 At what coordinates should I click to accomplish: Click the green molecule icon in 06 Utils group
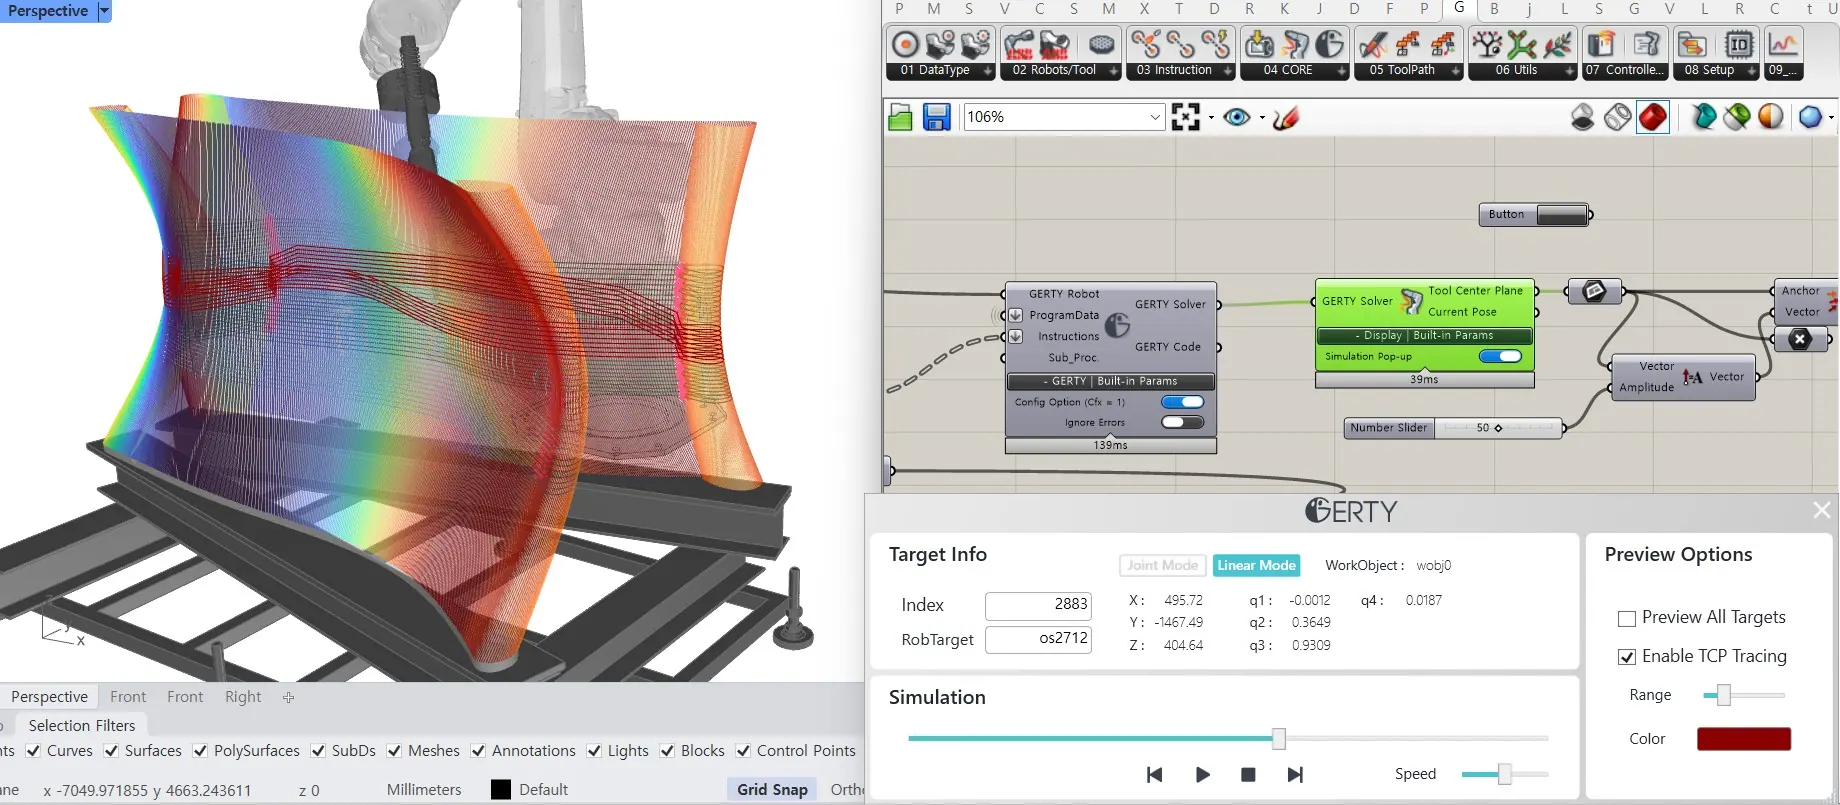click(1522, 45)
